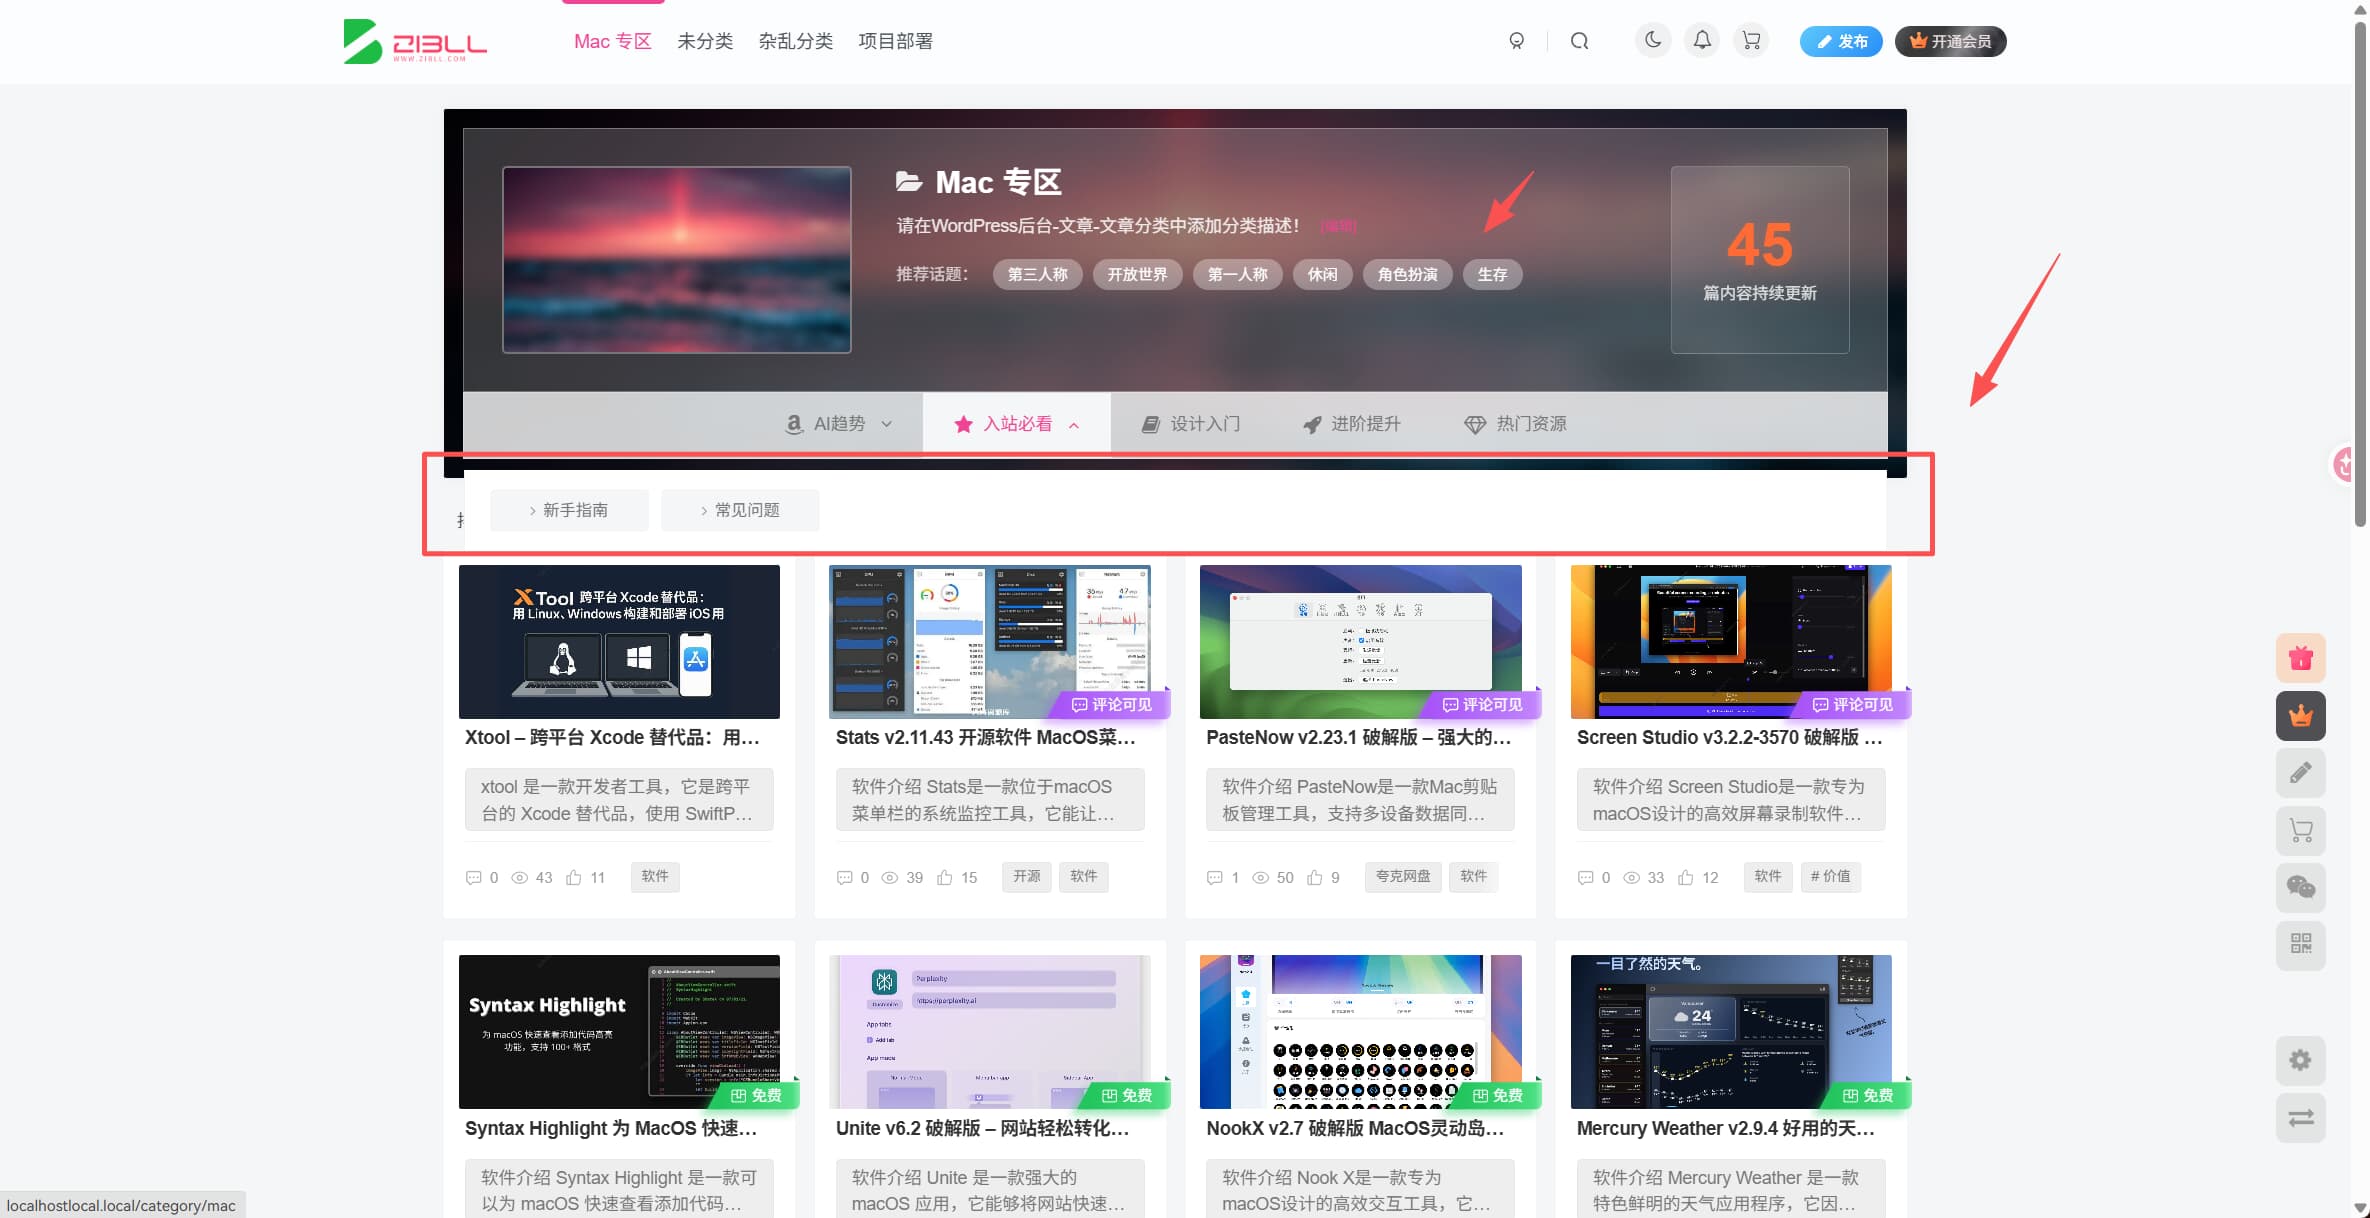Open the Screen Studio article thumbnail
2370x1218 pixels.
pyautogui.click(x=1731, y=642)
